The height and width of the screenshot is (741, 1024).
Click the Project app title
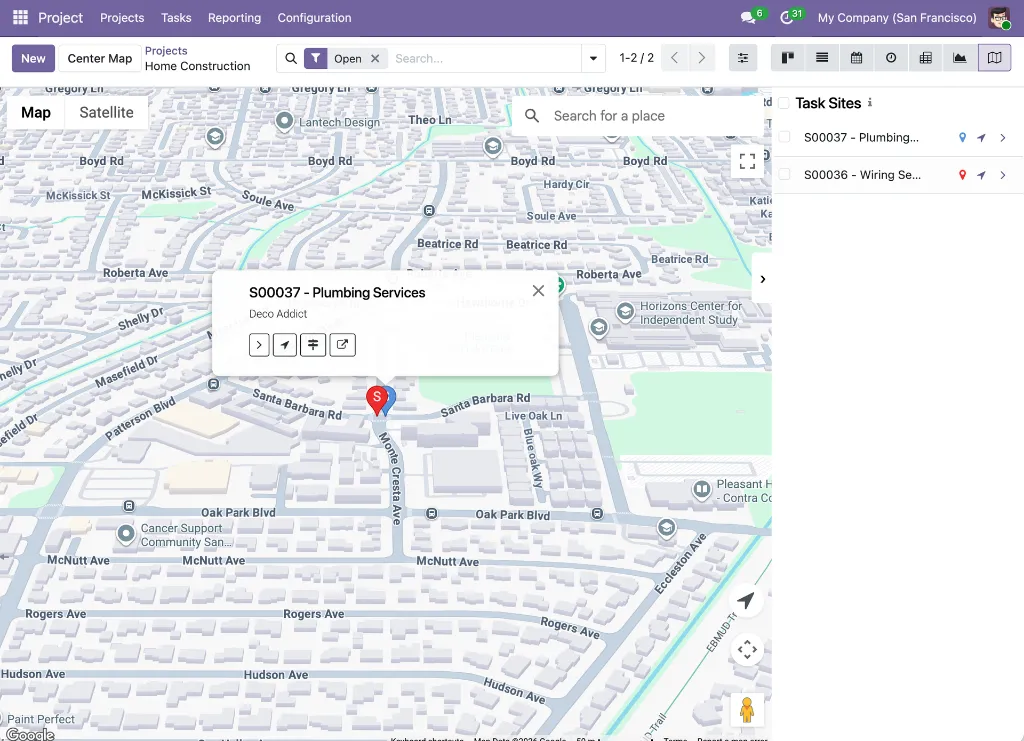coord(60,18)
